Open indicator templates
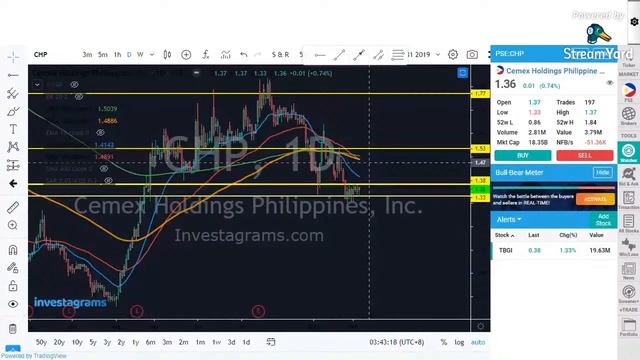 (x=225, y=54)
